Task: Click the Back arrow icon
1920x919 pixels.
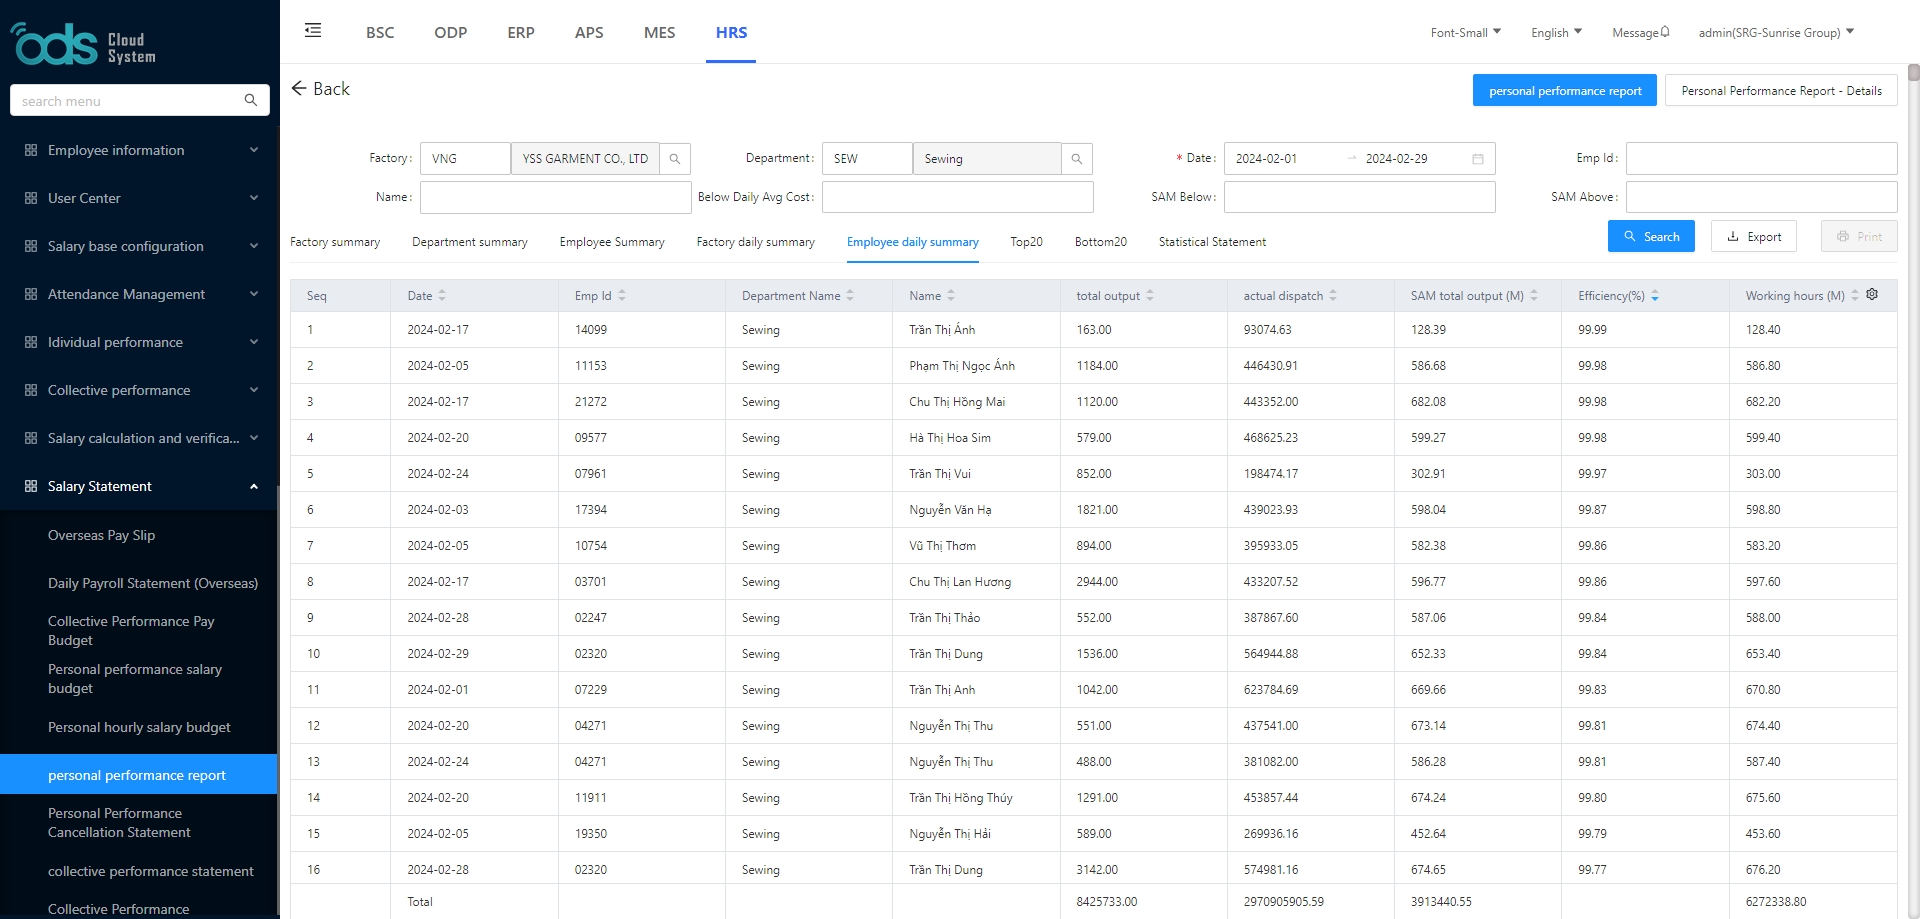Action: click(x=299, y=89)
